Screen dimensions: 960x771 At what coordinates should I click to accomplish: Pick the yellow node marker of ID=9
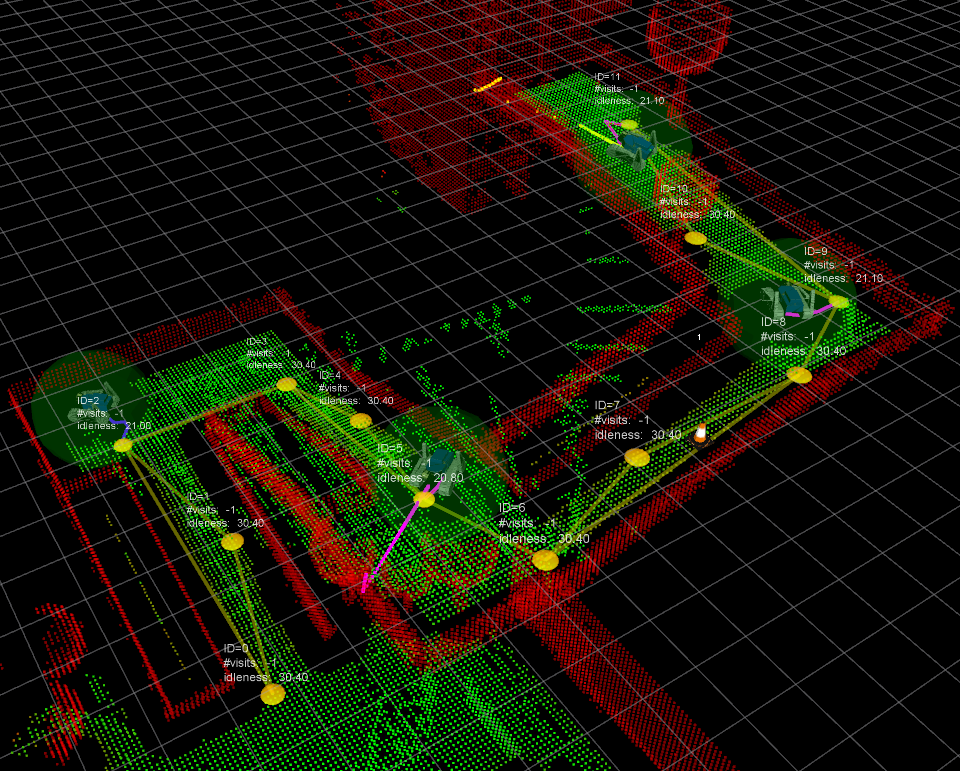tap(839, 302)
